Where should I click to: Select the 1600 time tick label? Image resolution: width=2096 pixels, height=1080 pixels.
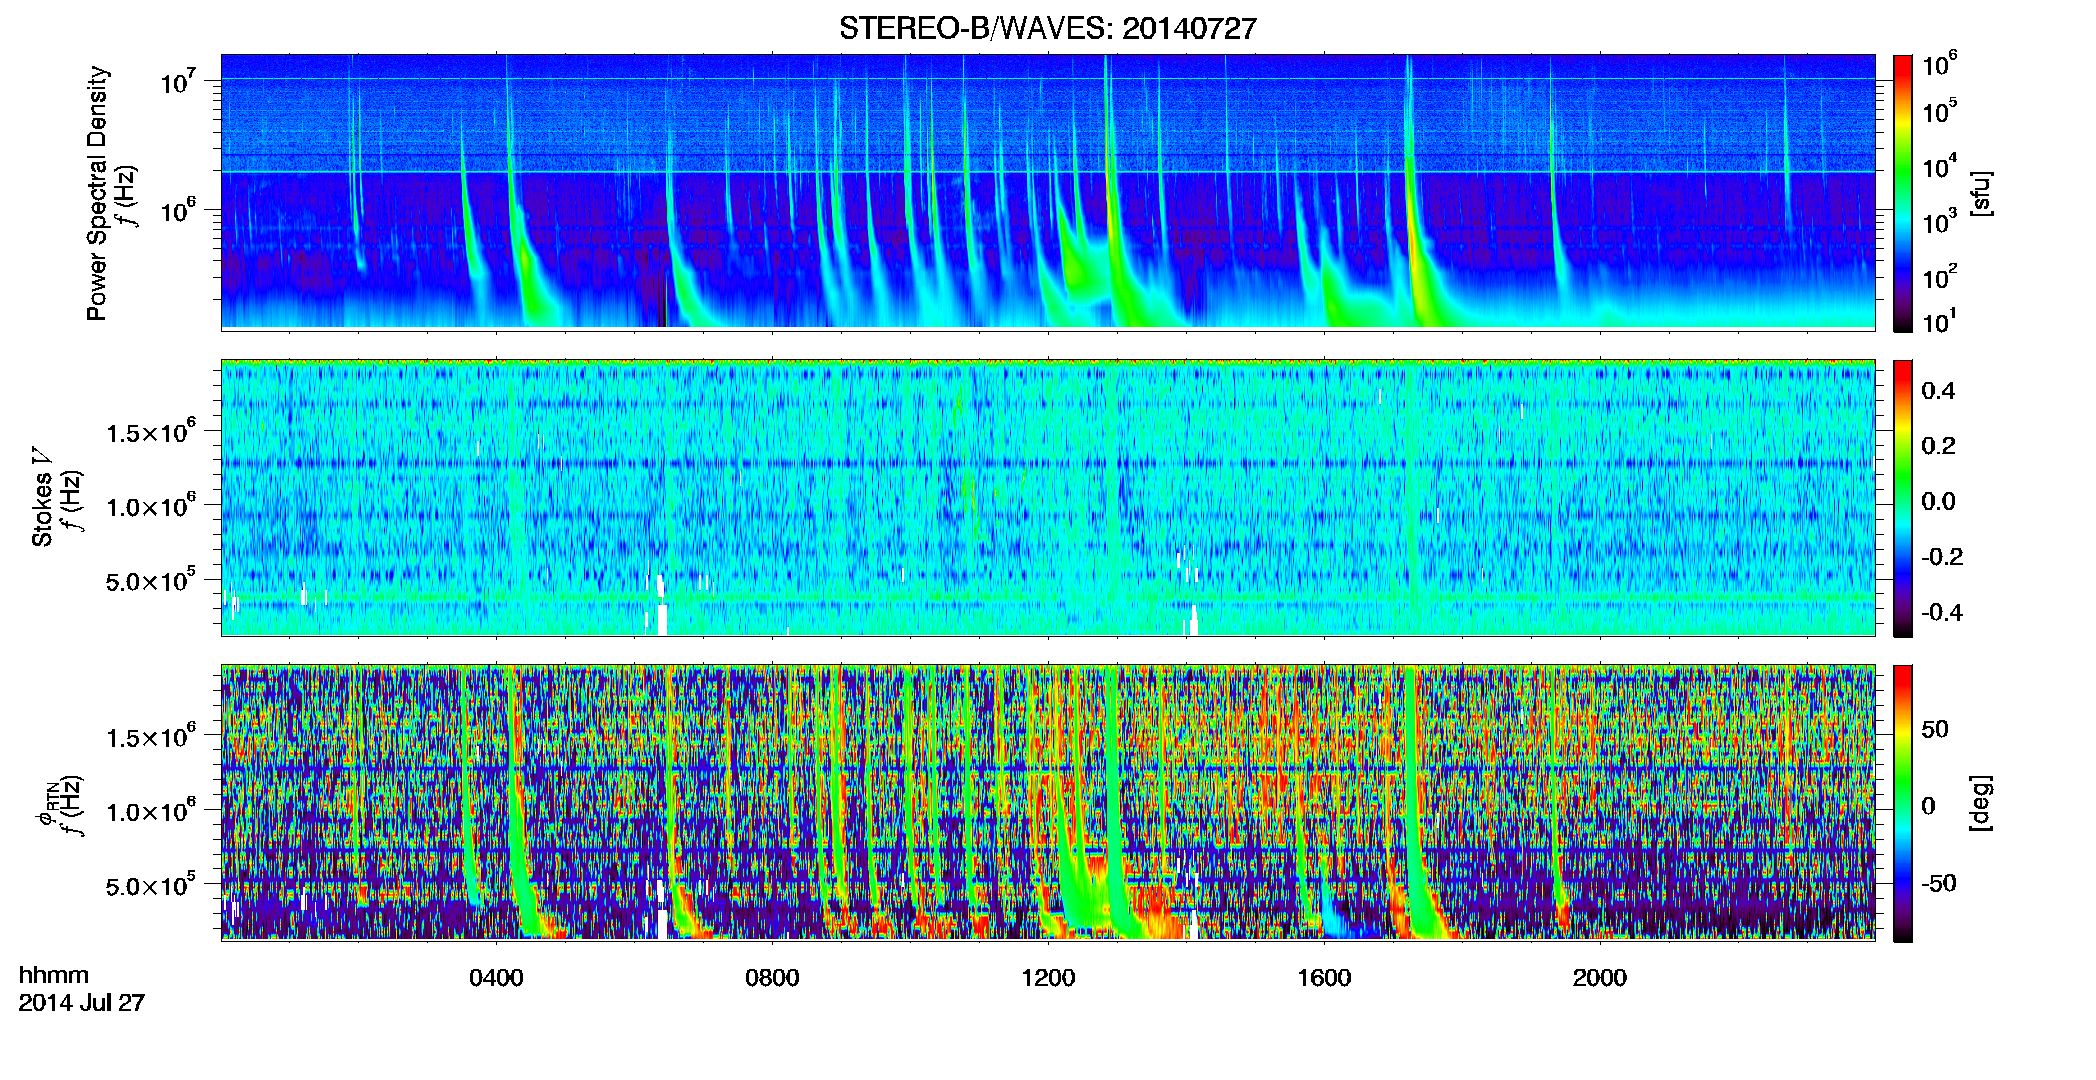click(1324, 978)
